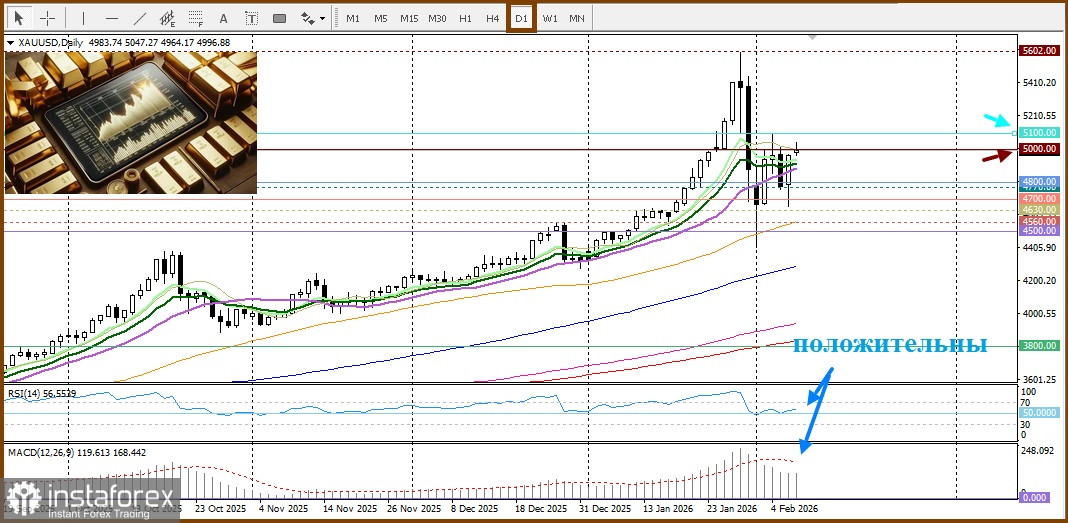Select the 4500.00 purple level label

tap(1039, 231)
